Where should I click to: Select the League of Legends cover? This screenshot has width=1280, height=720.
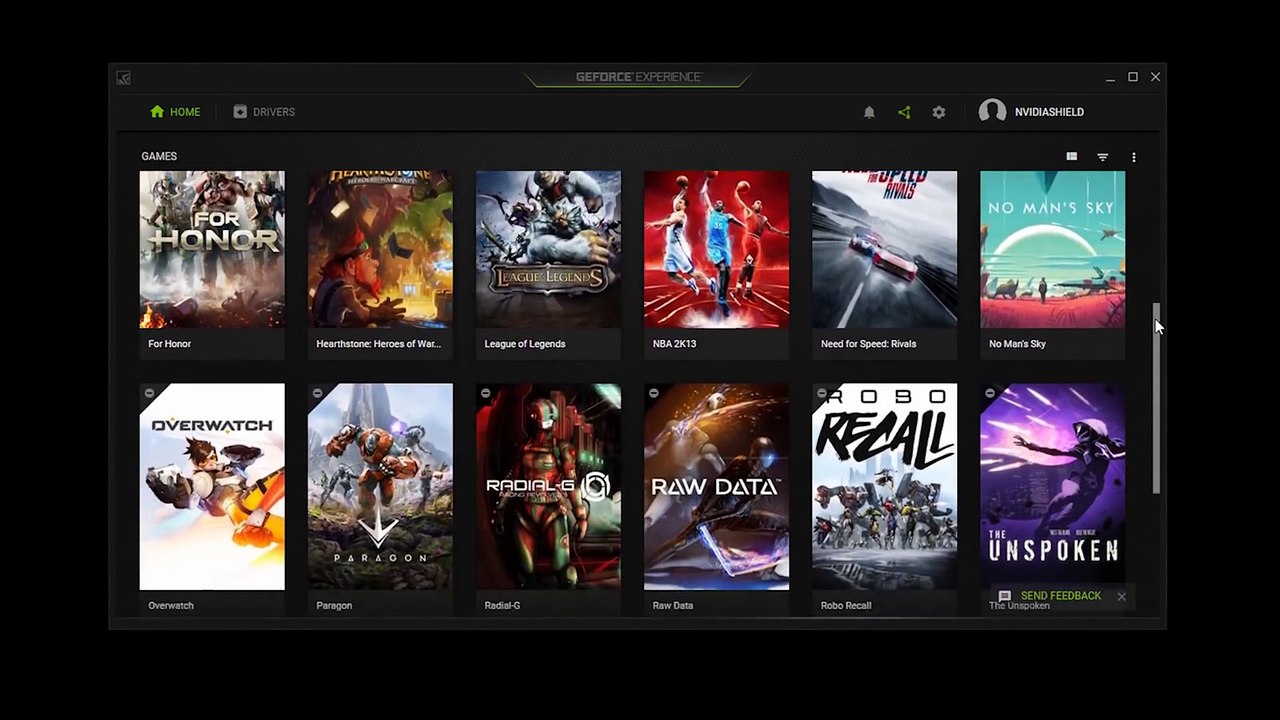[x=548, y=249]
